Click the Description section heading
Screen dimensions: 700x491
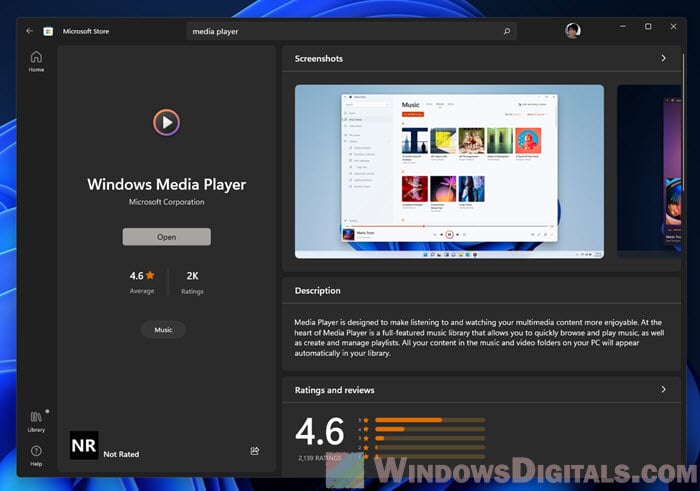click(x=317, y=291)
